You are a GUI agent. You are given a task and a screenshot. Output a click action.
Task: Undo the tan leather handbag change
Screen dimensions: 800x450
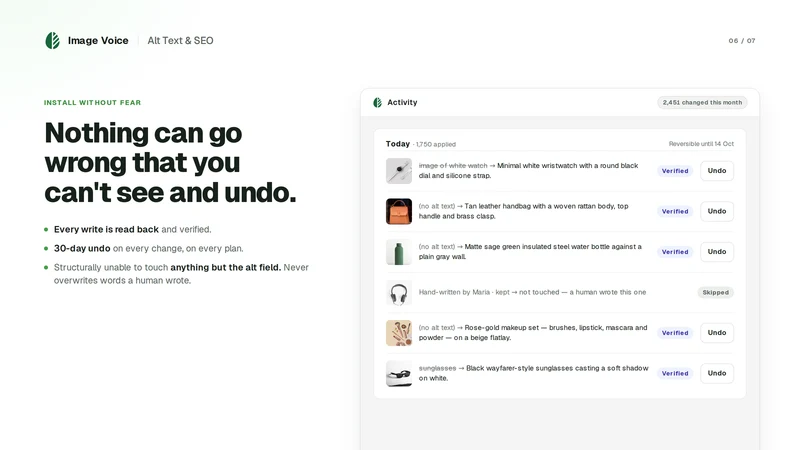(x=717, y=211)
